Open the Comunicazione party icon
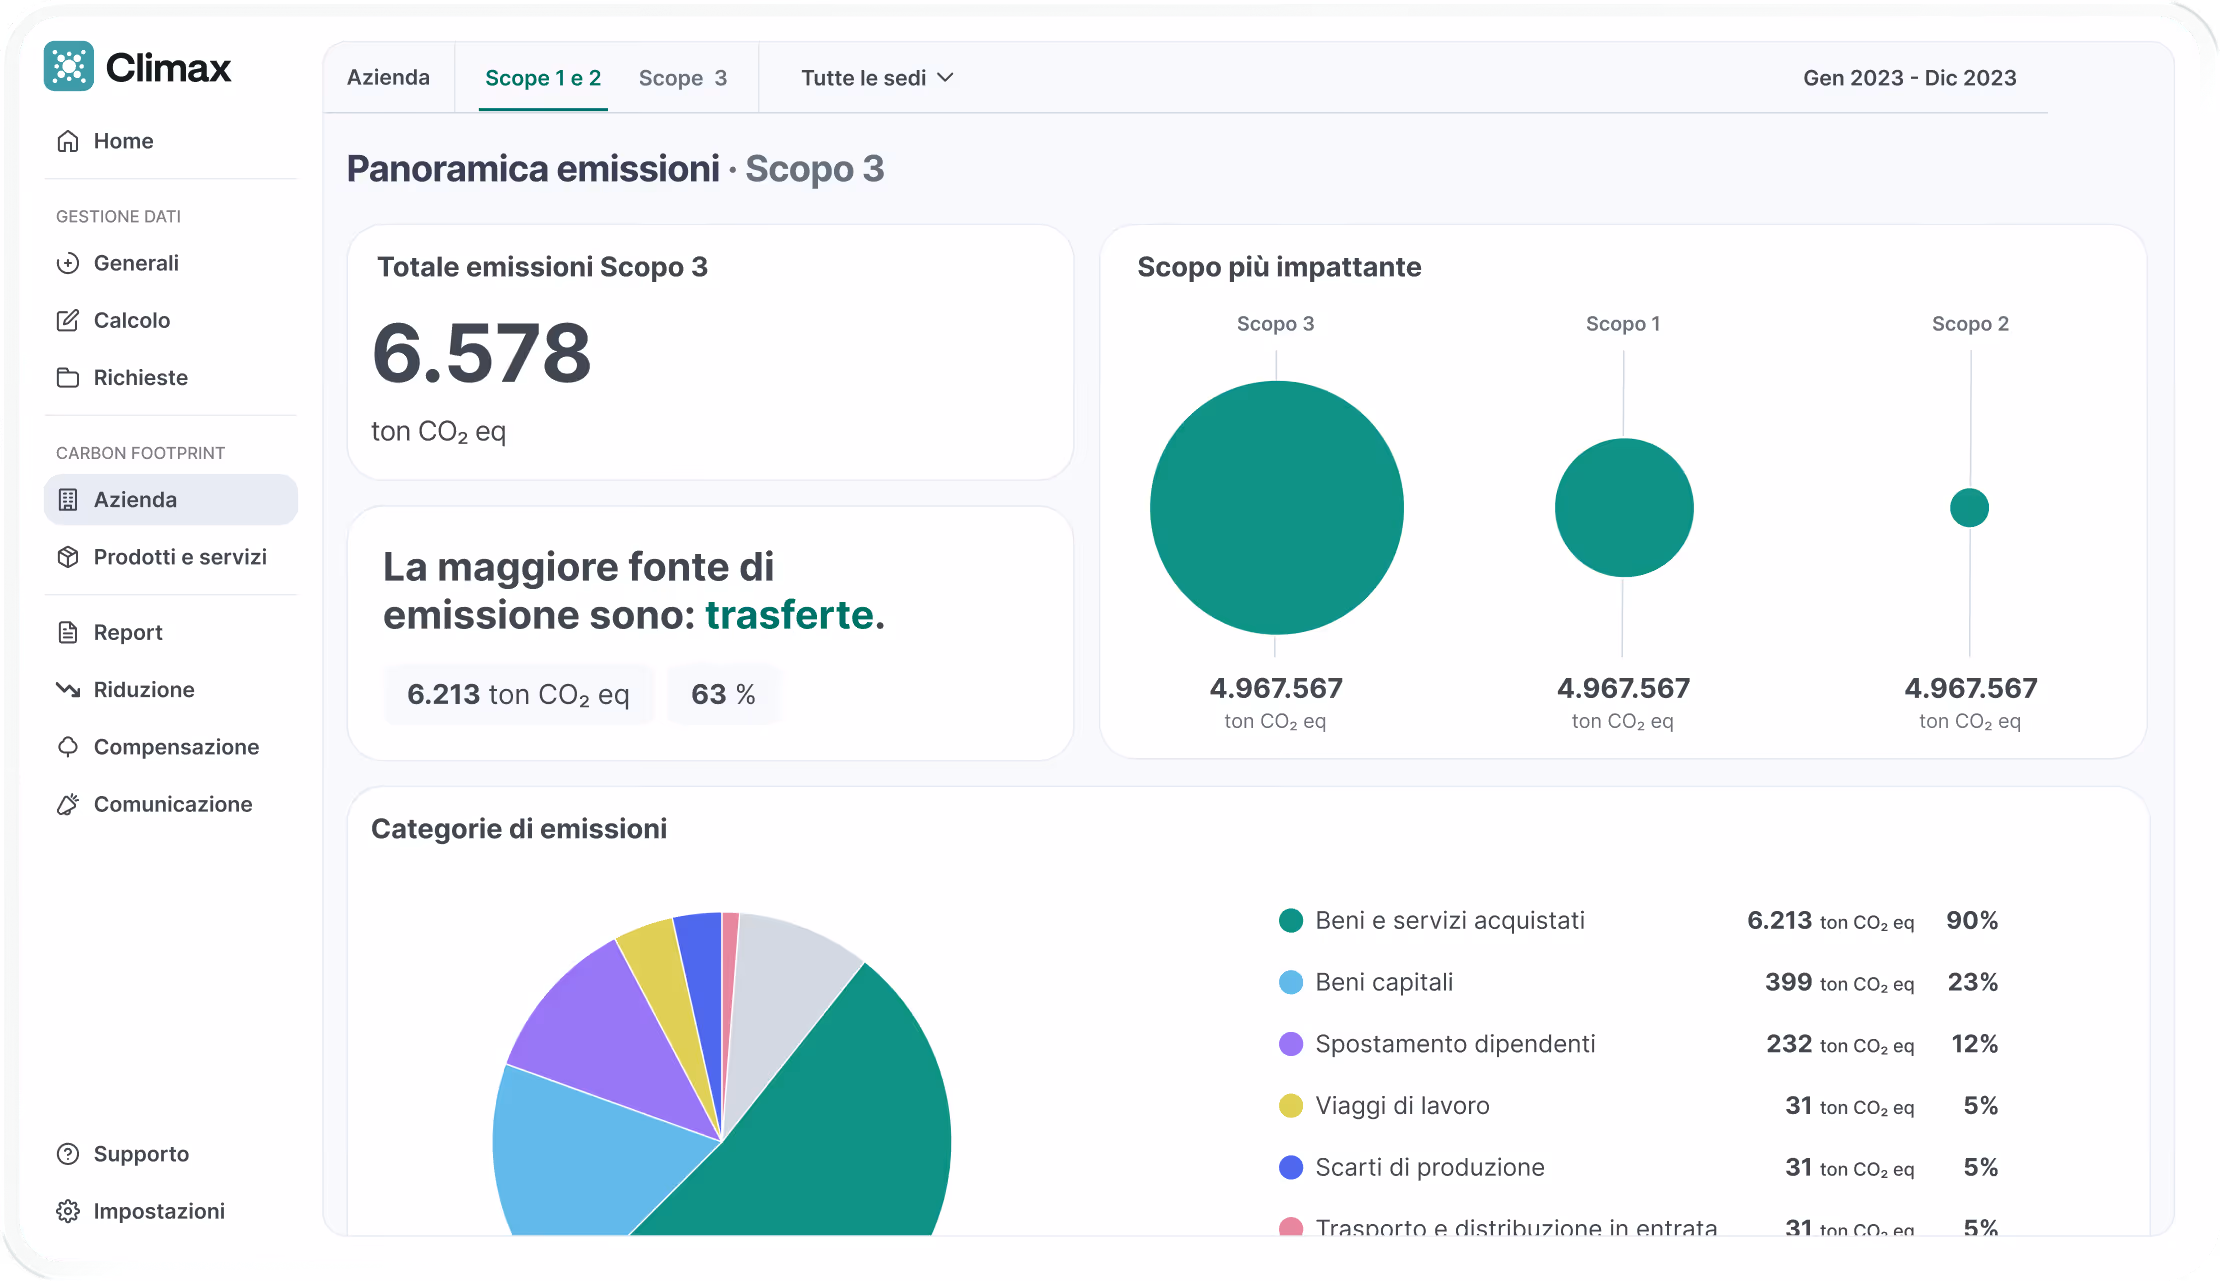This screenshot has height=1281, width=2220. pyautogui.click(x=68, y=804)
